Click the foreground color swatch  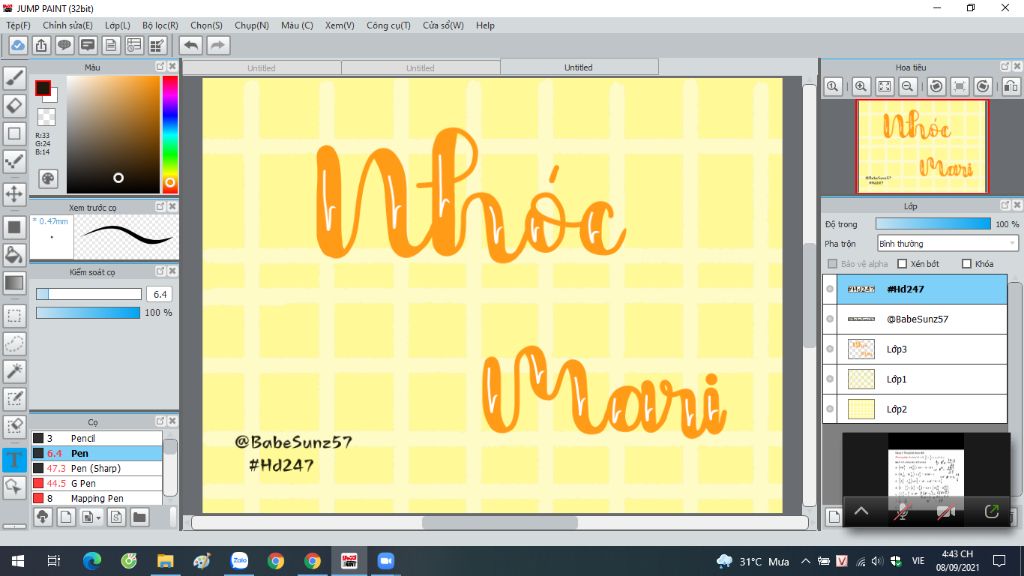click(43, 88)
